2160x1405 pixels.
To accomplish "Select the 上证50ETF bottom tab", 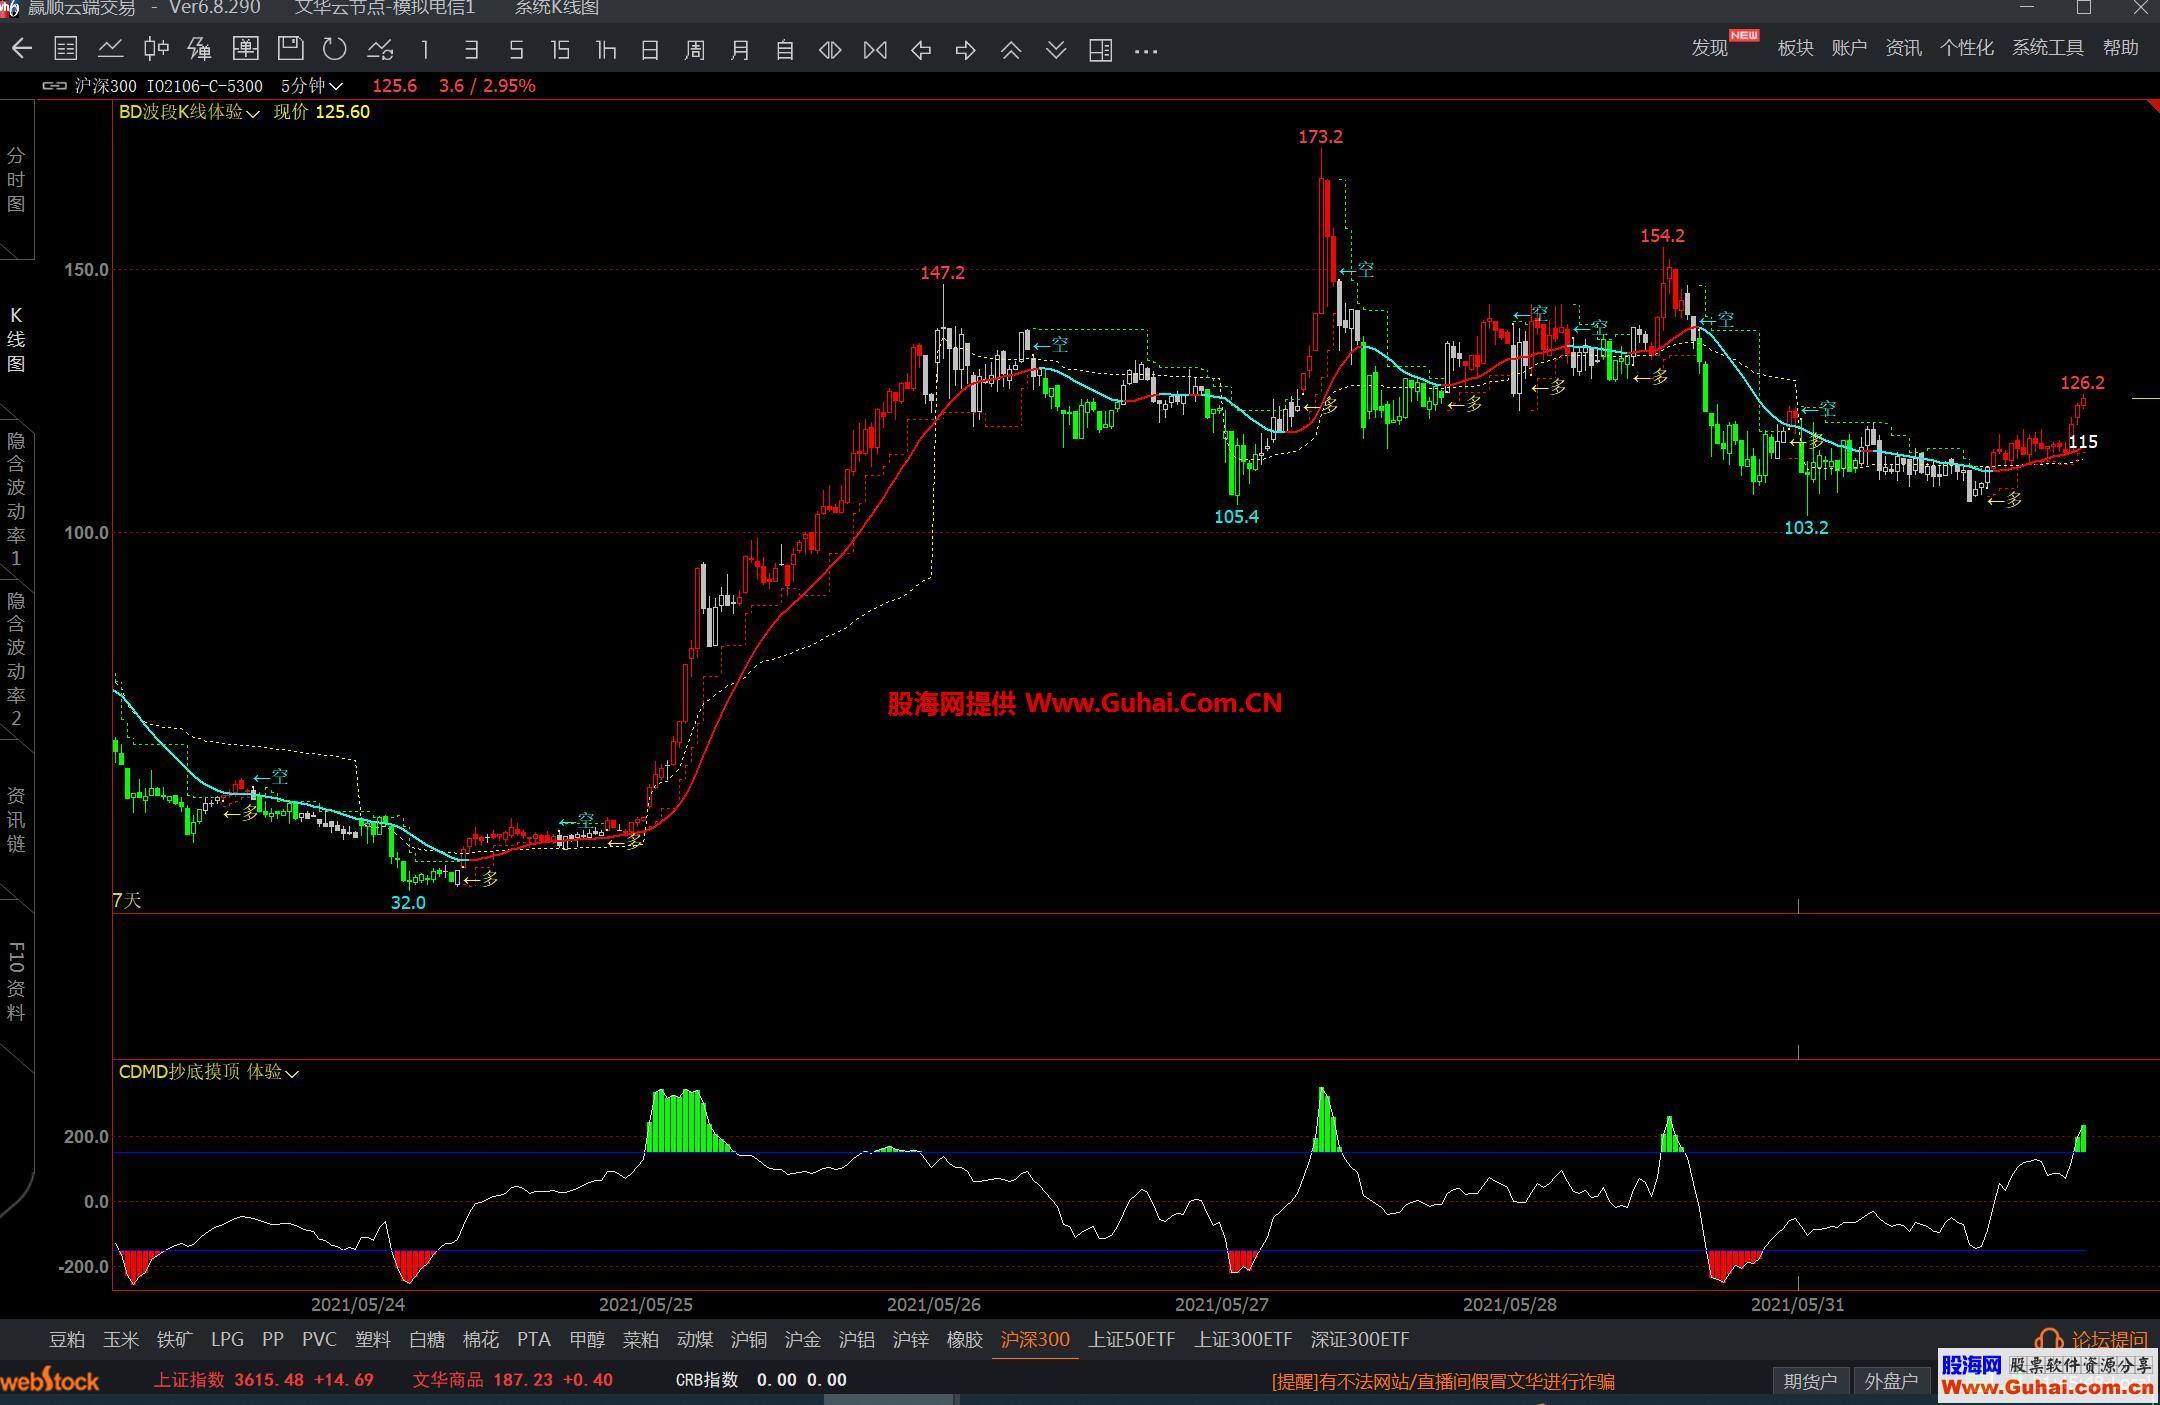I will [x=1131, y=1339].
